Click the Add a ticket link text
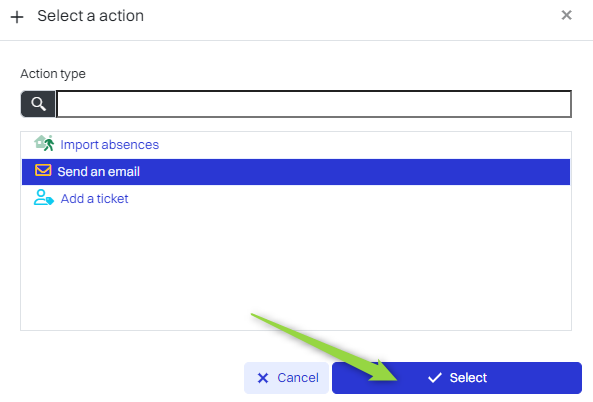This screenshot has width=593, height=402. [95, 199]
